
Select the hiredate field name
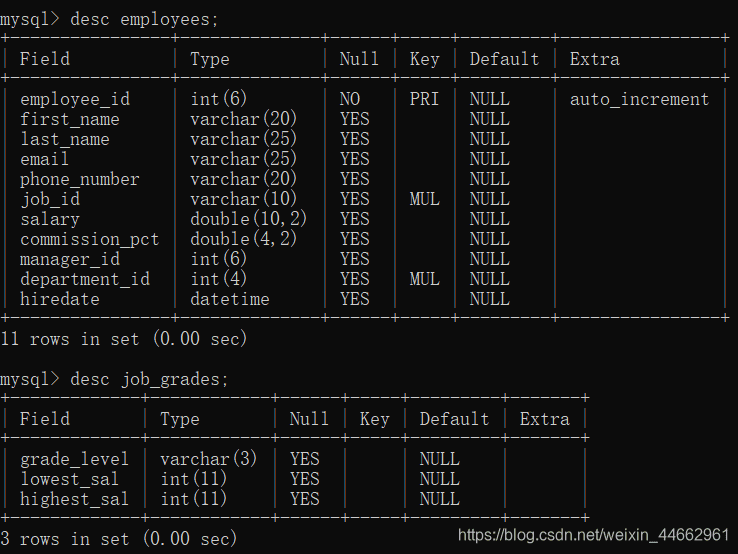point(60,299)
